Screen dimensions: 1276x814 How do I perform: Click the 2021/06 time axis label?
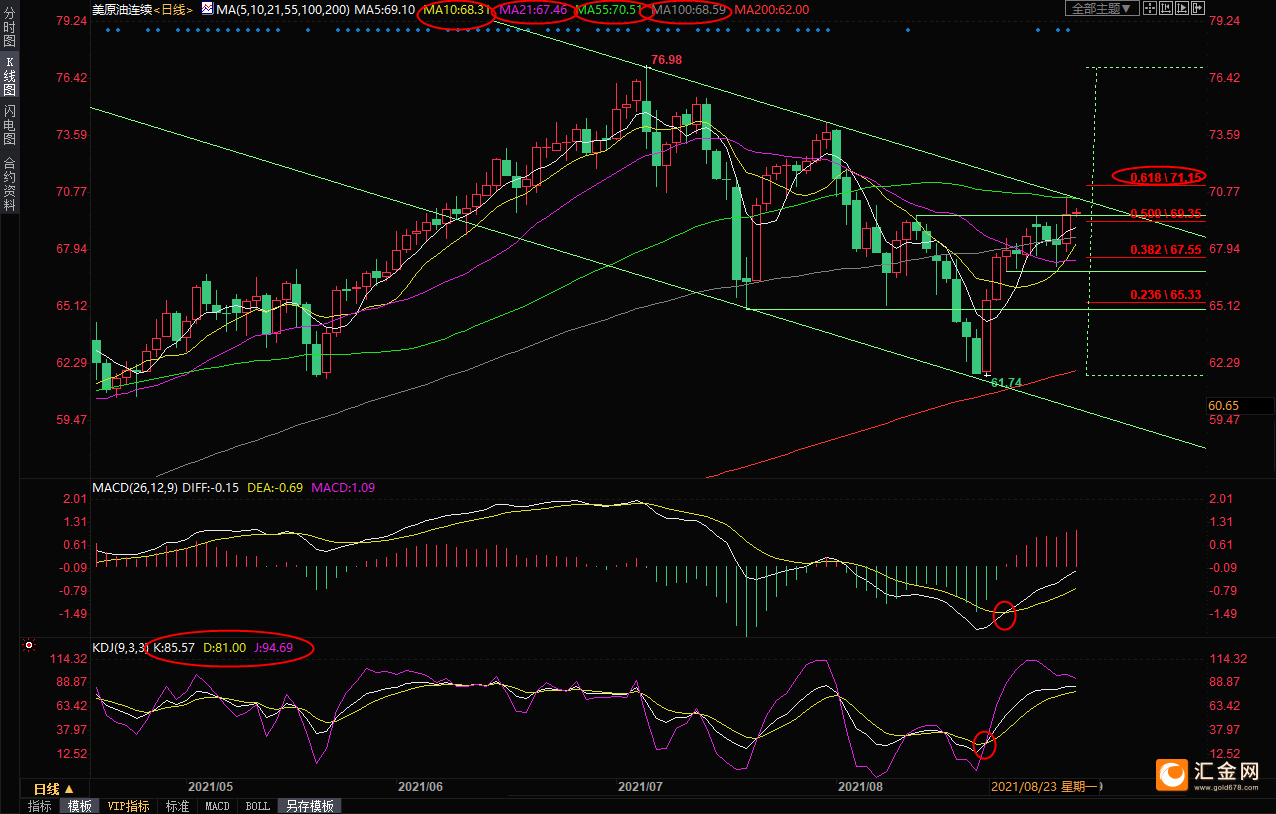point(420,787)
